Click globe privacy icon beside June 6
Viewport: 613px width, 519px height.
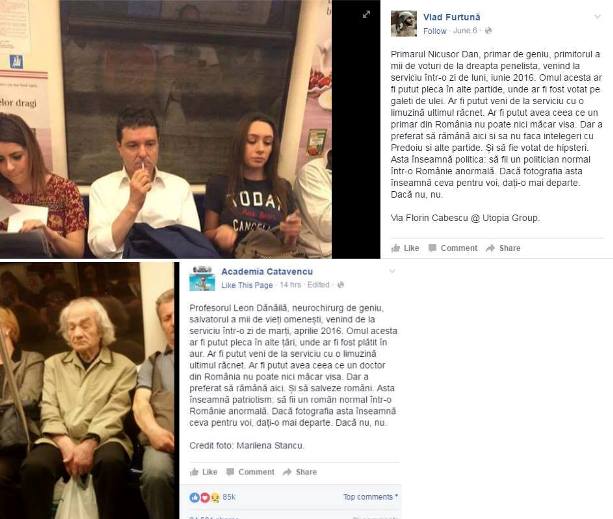tap(488, 30)
